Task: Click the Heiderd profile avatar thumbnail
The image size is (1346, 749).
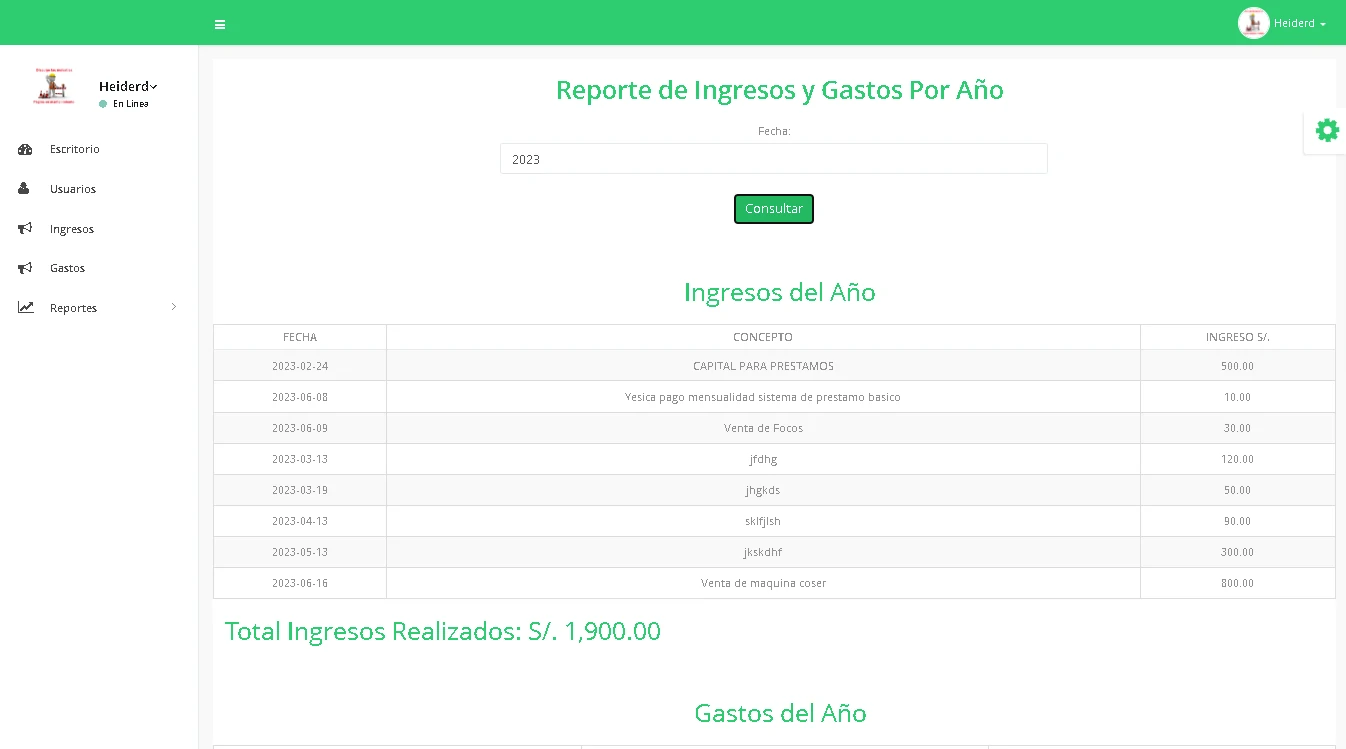Action: (x=1253, y=22)
